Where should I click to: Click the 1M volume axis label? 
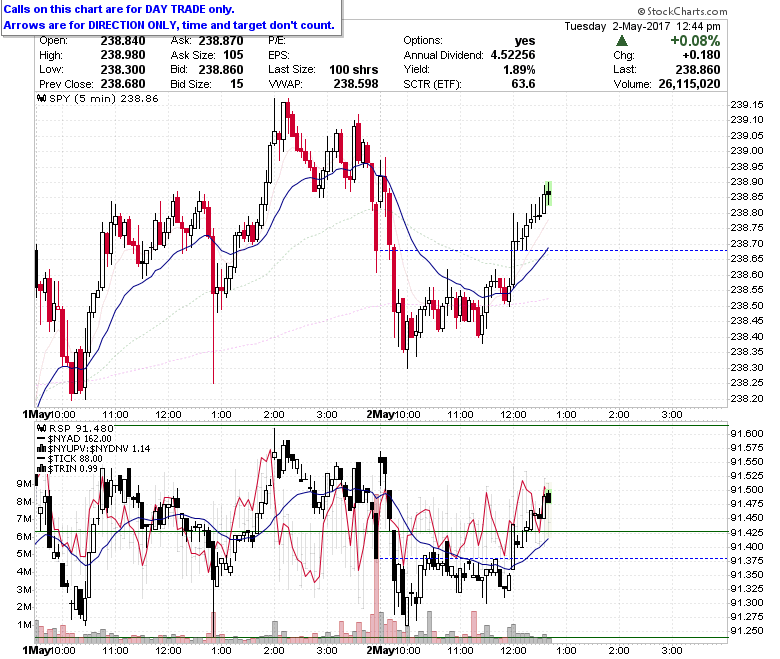click(x=24, y=625)
